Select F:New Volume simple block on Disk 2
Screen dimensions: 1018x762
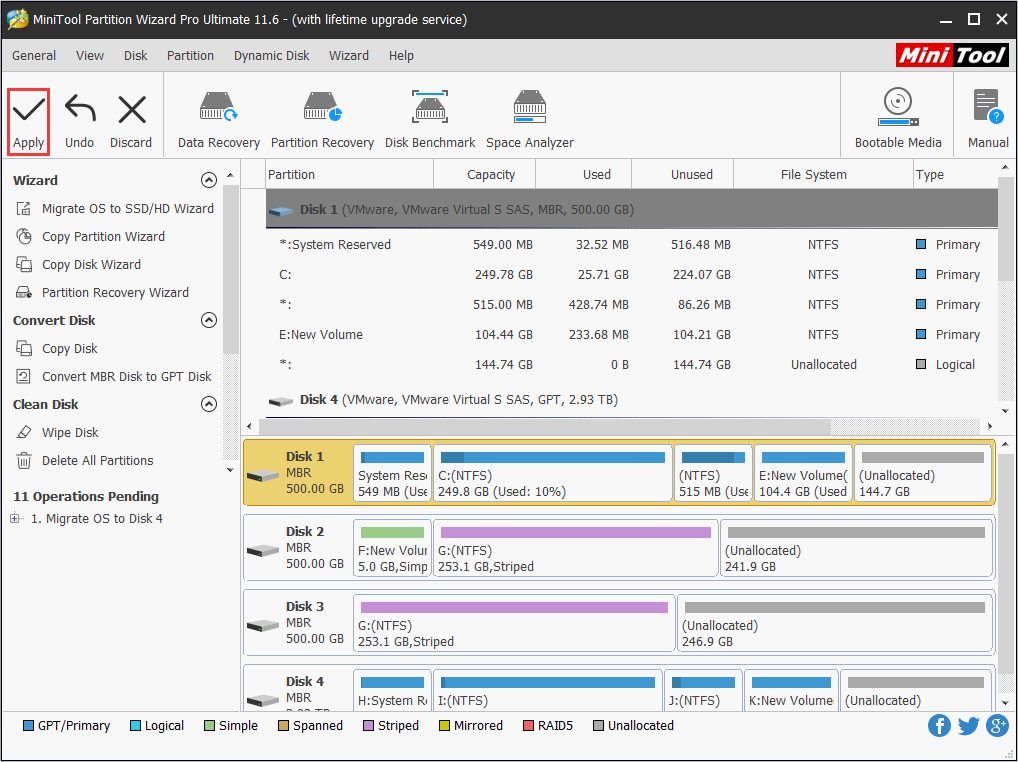[392, 548]
